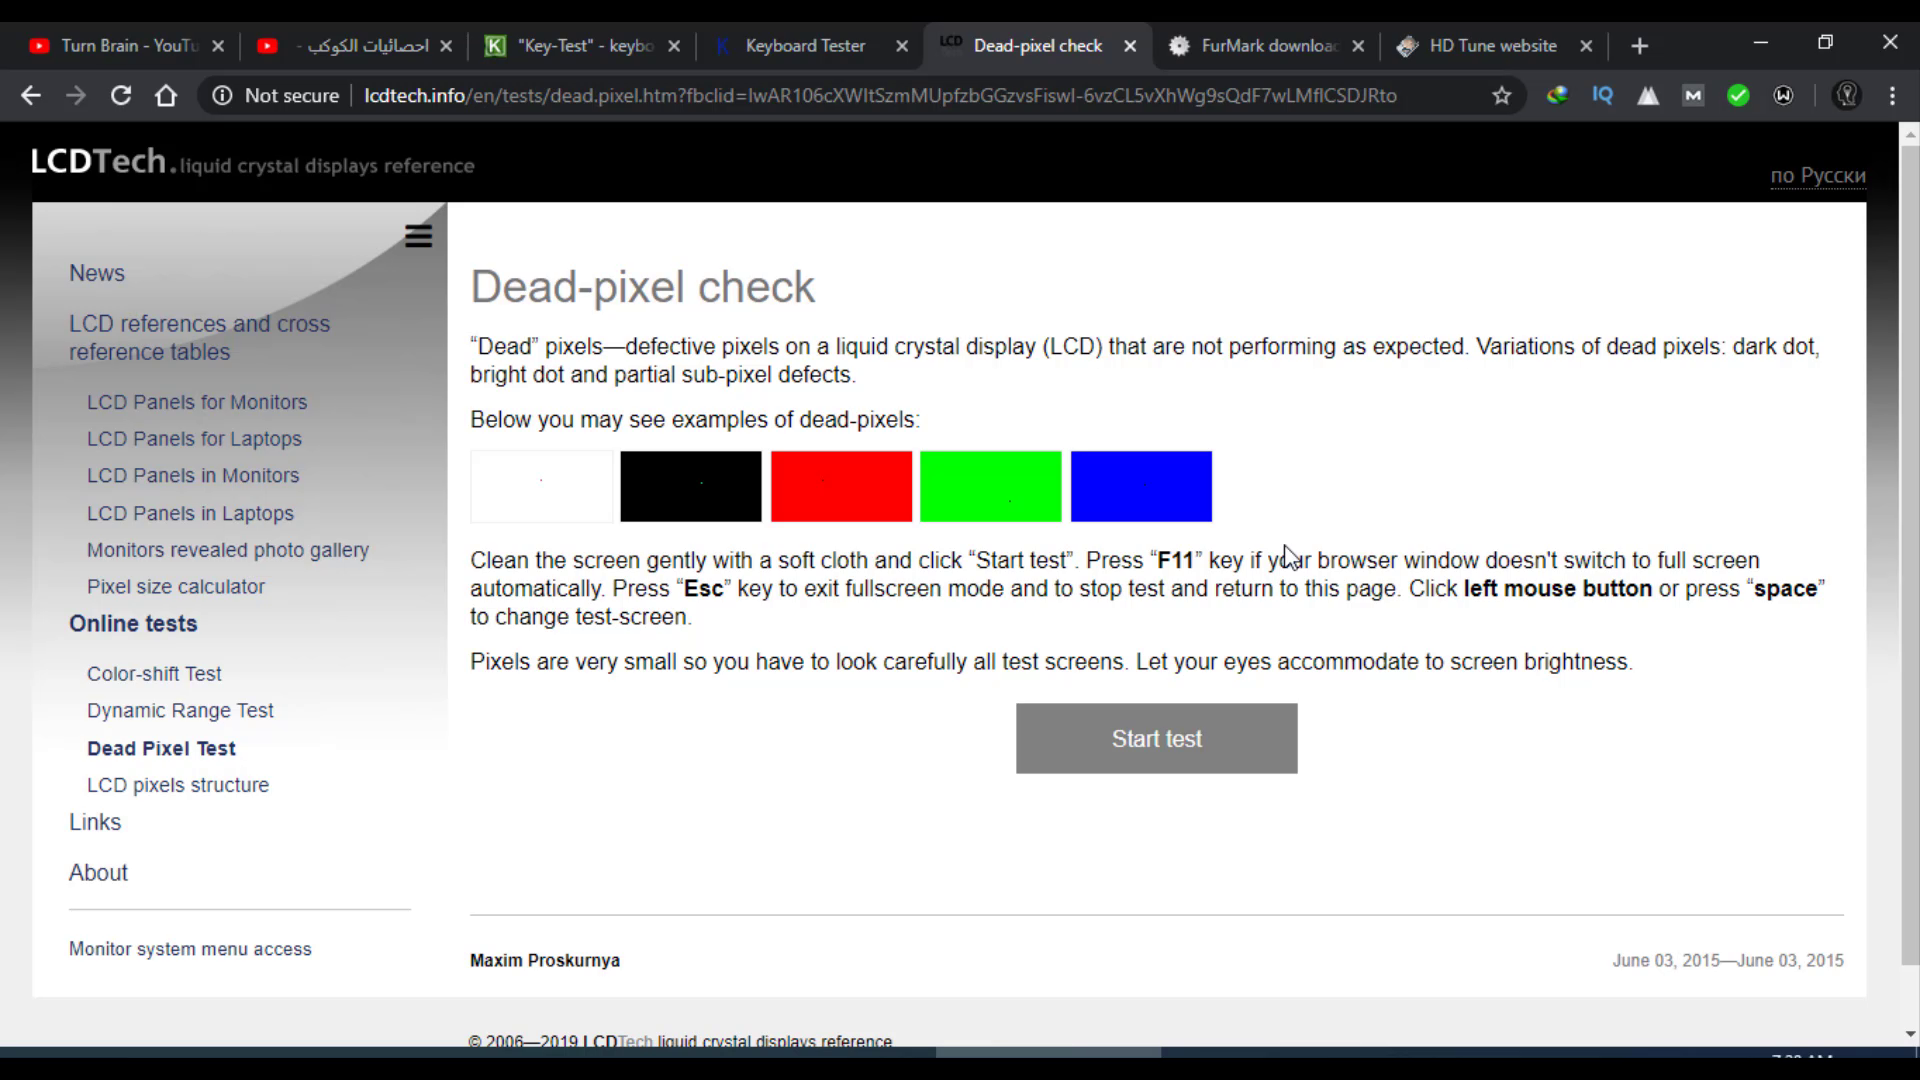Expand the hamburger menu icon
The height and width of the screenshot is (1080, 1920).
(418, 236)
